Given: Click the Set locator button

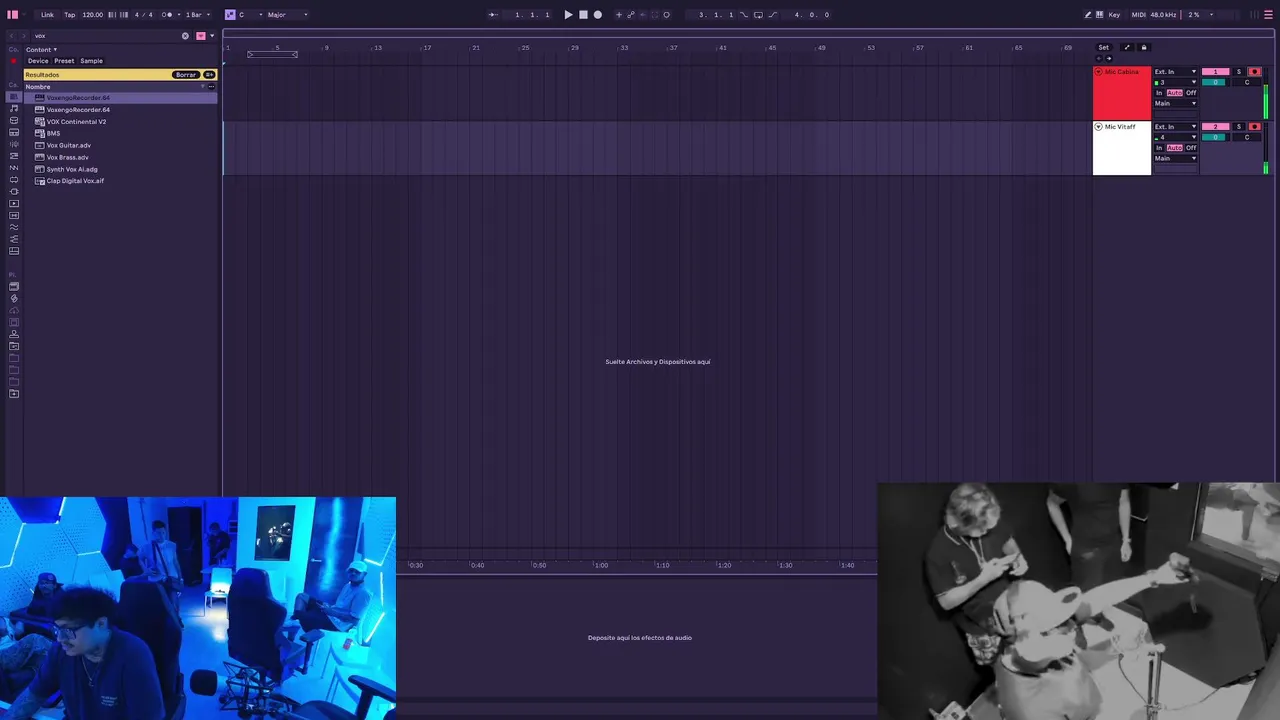Looking at the screenshot, I should (1104, 47).
